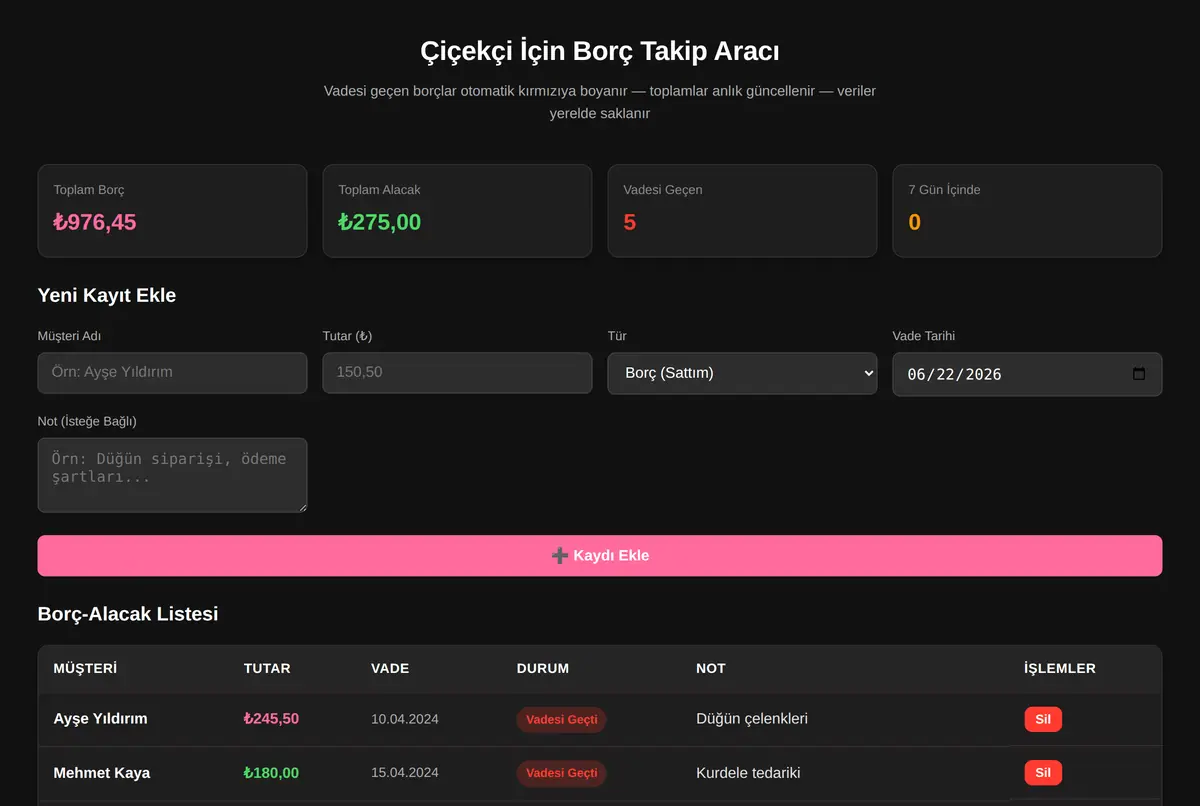Click the Borç-Alacak Listesi heading

tap(128, 614)
